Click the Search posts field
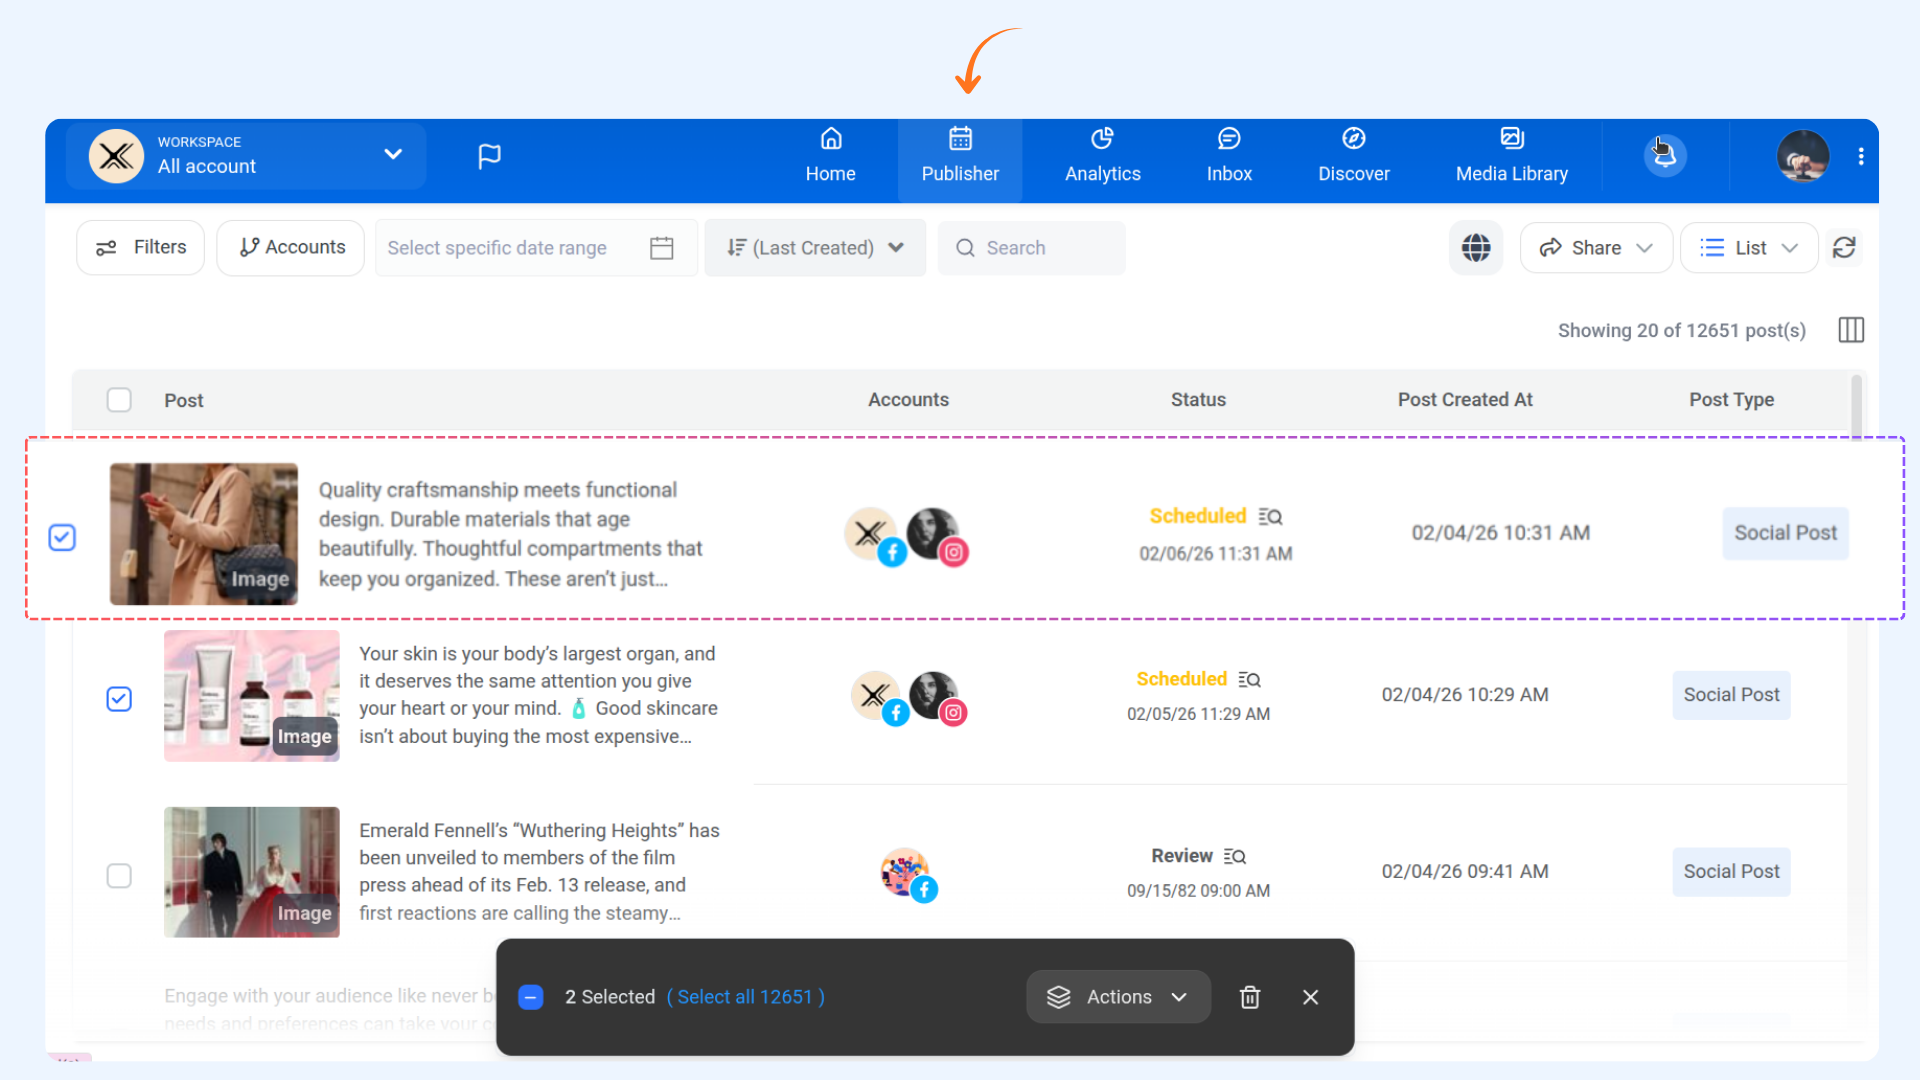Screen dimensions: 1920x1080 (1032, 248)
